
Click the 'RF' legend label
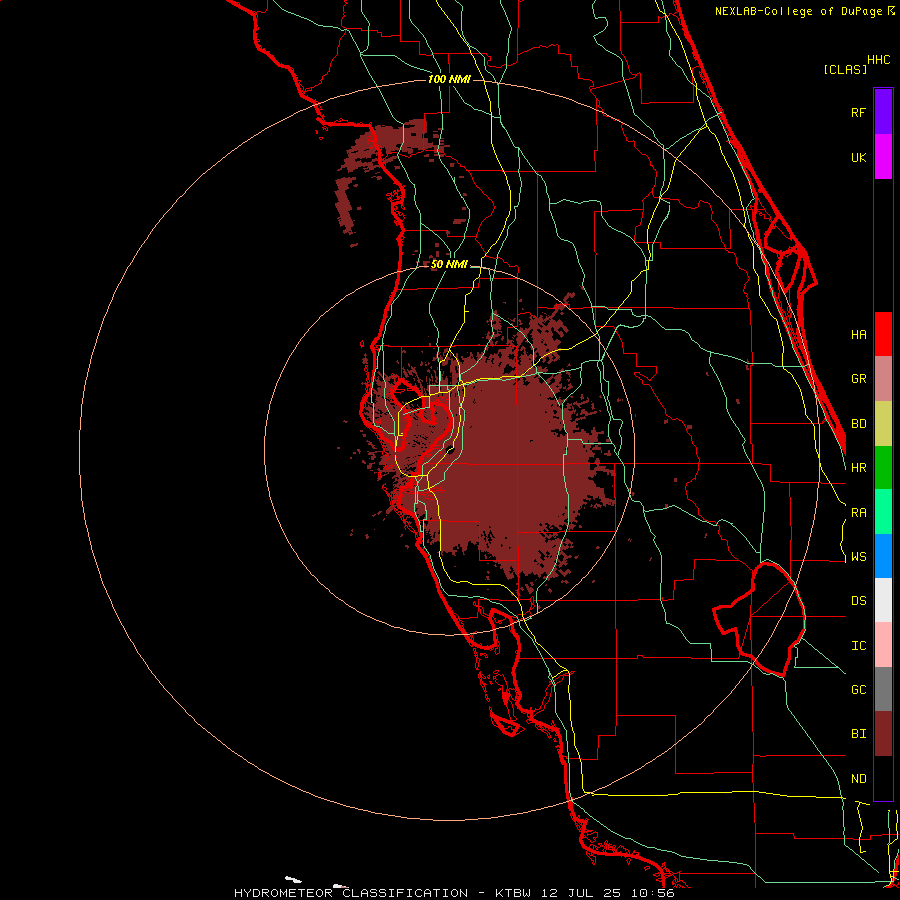pyautogui.click(x=858, y=112)
